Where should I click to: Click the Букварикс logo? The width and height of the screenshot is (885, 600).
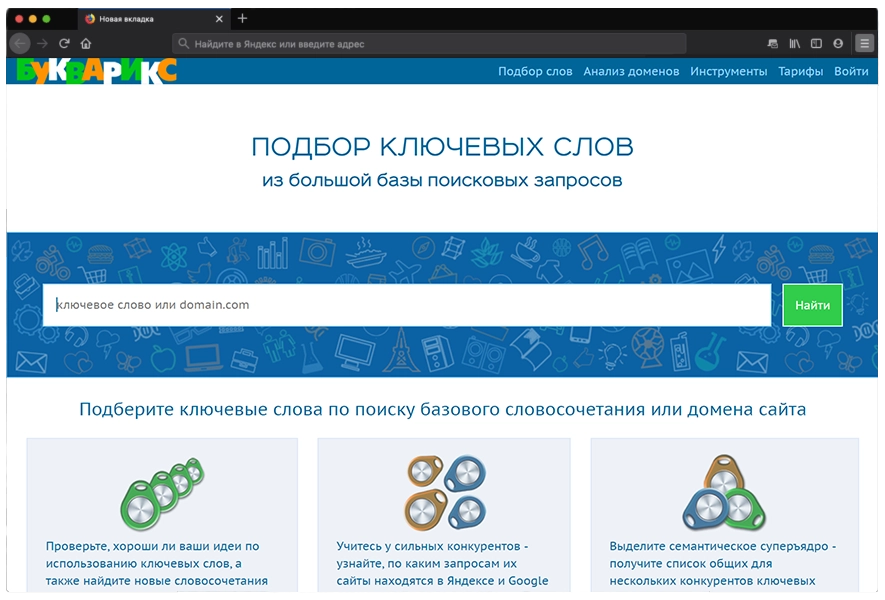[97, 71]
